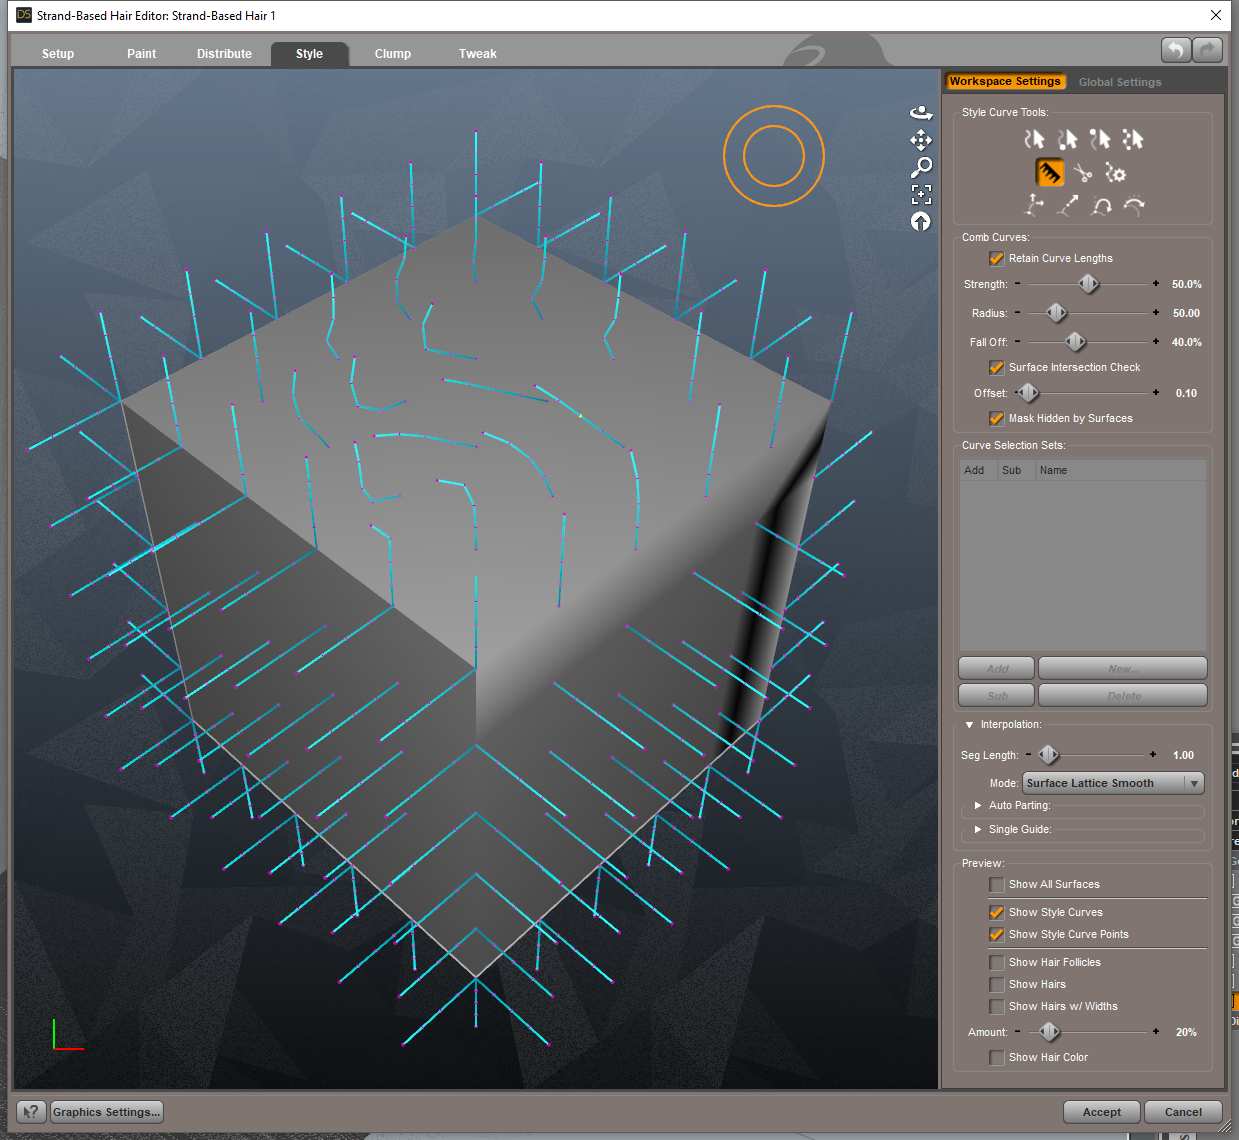Select the rotate curve tool

[1101, 205]
